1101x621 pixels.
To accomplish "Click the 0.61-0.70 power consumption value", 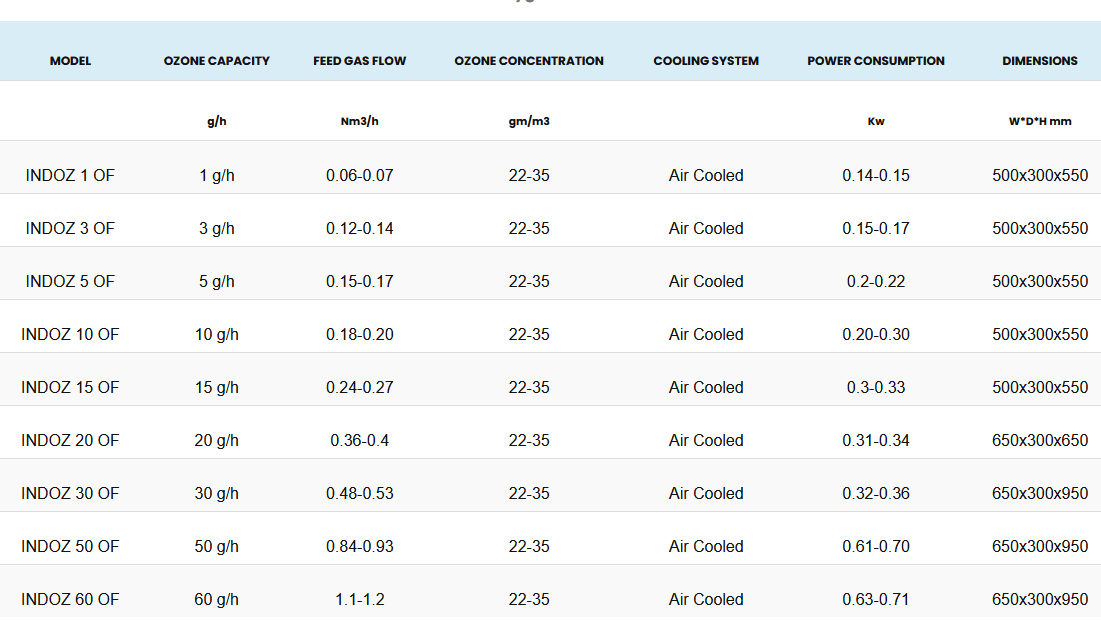I will (876, 546).
